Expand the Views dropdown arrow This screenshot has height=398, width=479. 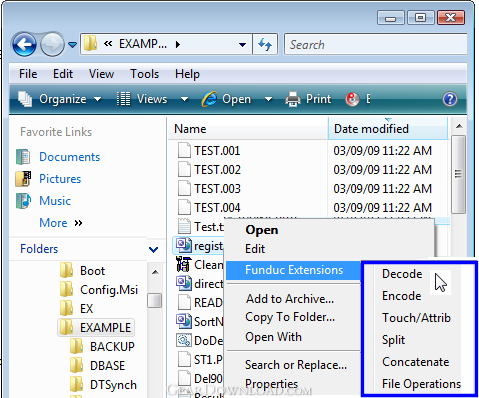pos(184,99)
